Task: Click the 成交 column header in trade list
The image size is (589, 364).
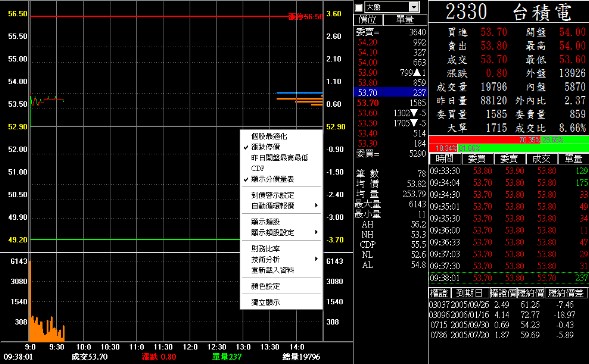Action: pyautogui.click(x=541, y=159)
